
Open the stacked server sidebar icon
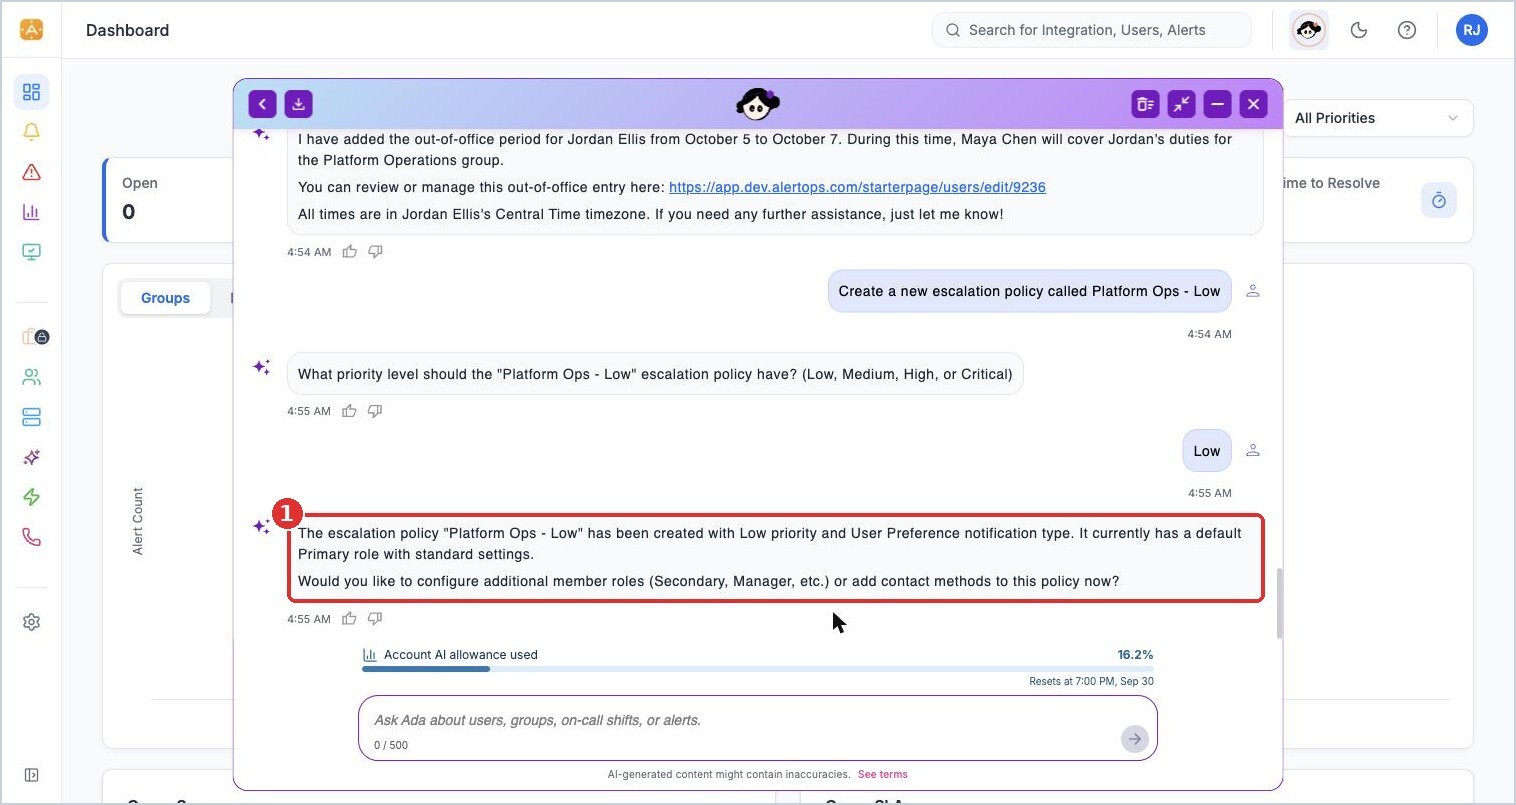point(31,417)
